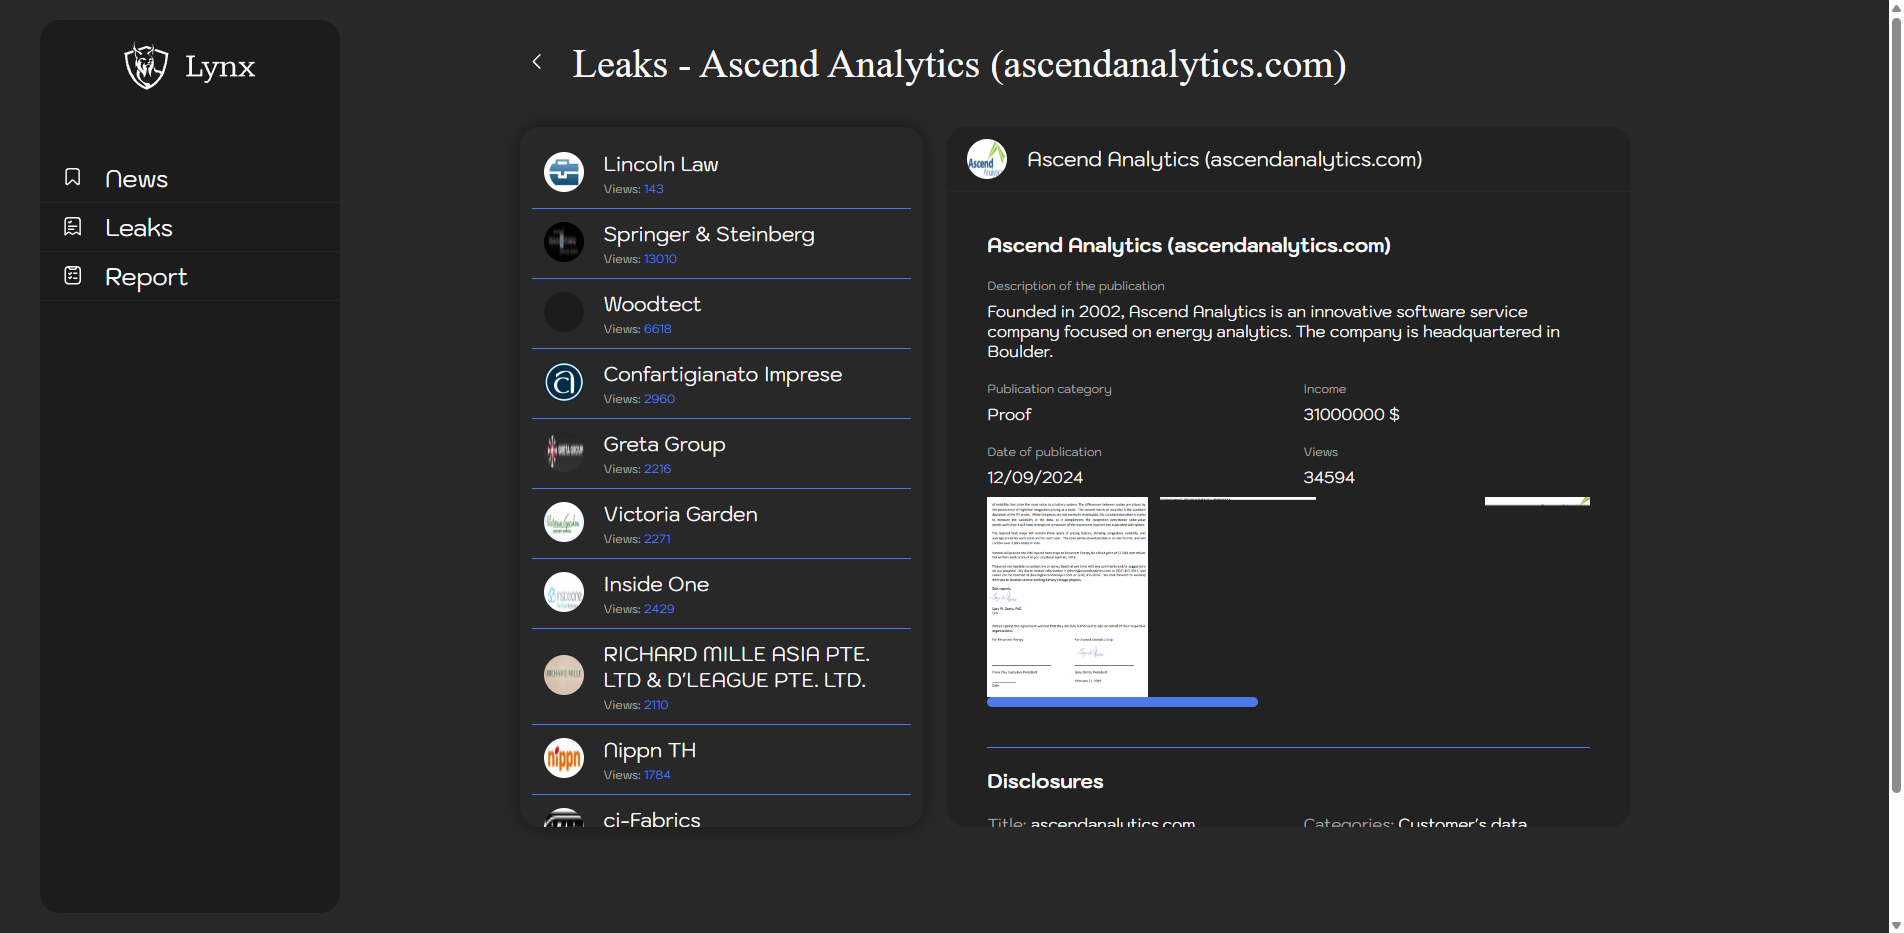Click the blue horizontal scrollbar under thumbnails
This screenshot has width=1904, height=933.
tap(1122, 703)
